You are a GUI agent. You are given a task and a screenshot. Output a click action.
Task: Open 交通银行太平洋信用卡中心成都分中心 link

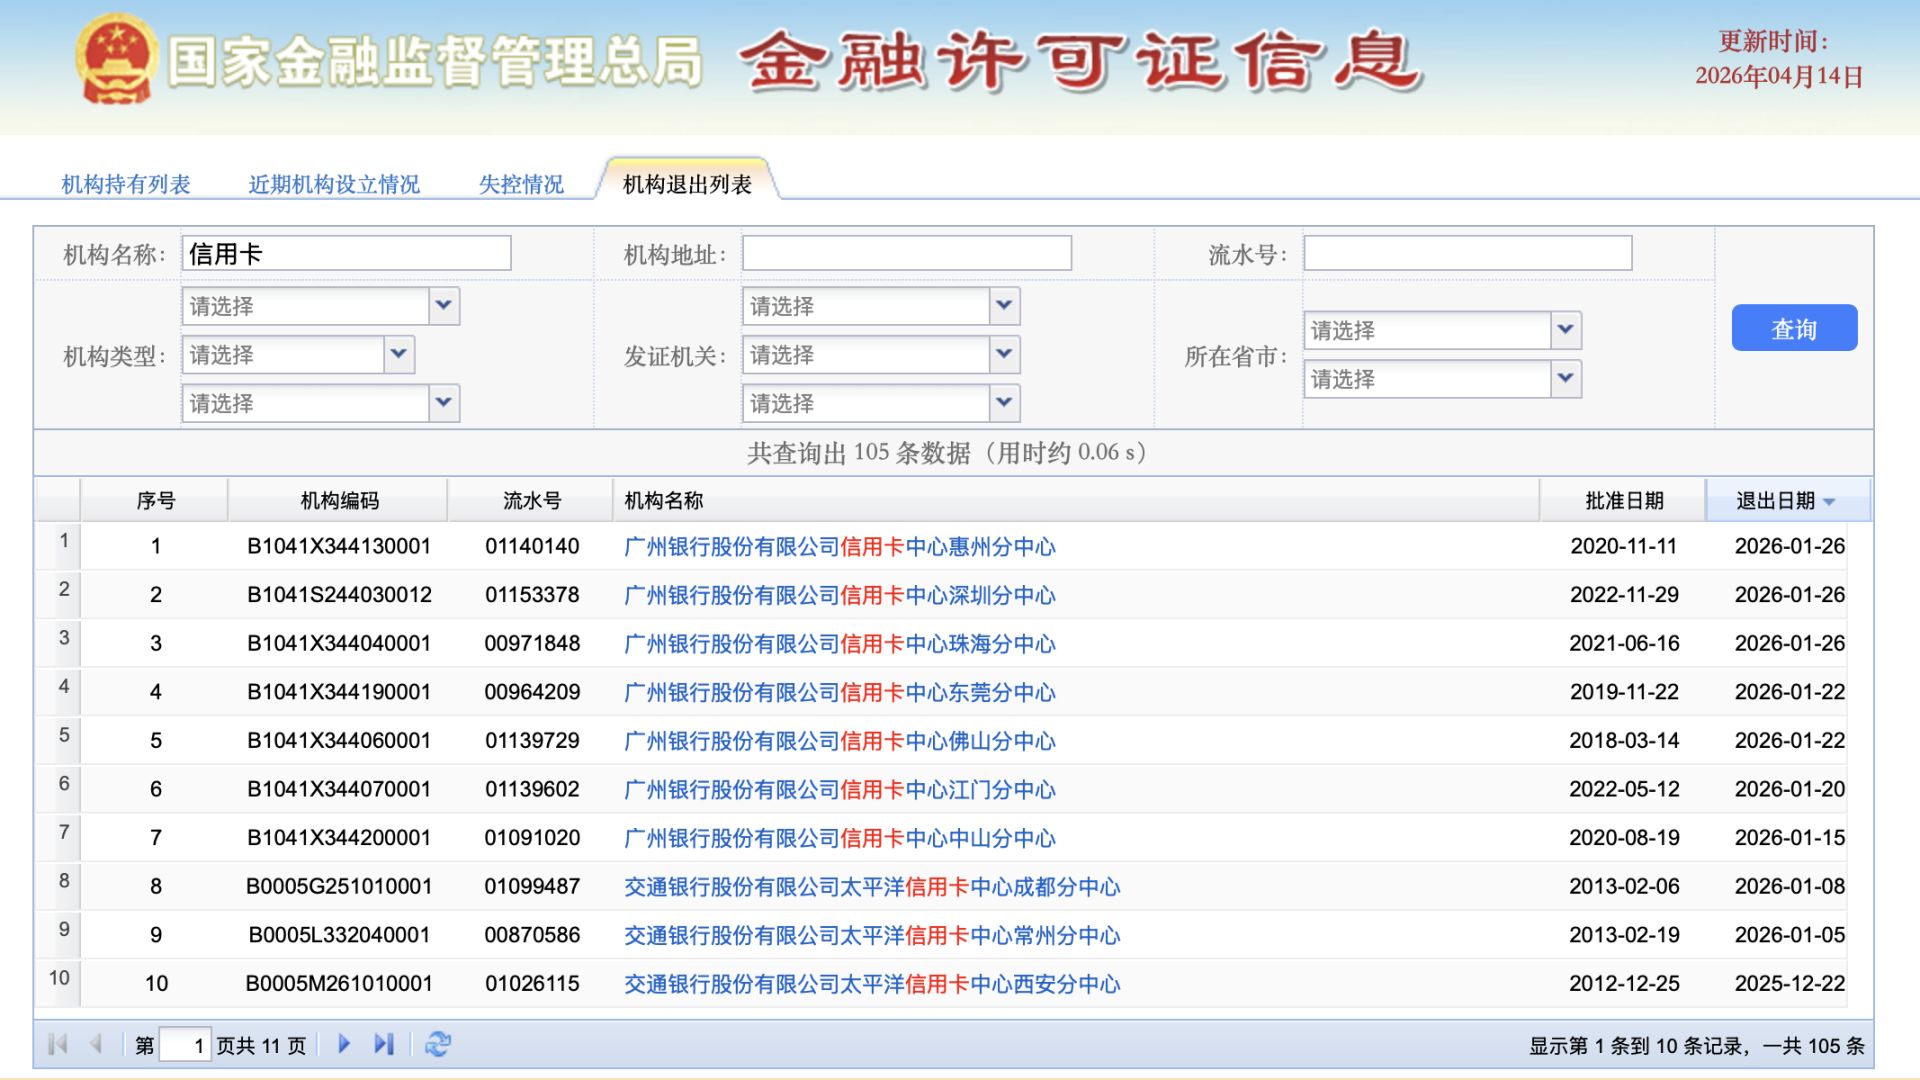[872, 887]
